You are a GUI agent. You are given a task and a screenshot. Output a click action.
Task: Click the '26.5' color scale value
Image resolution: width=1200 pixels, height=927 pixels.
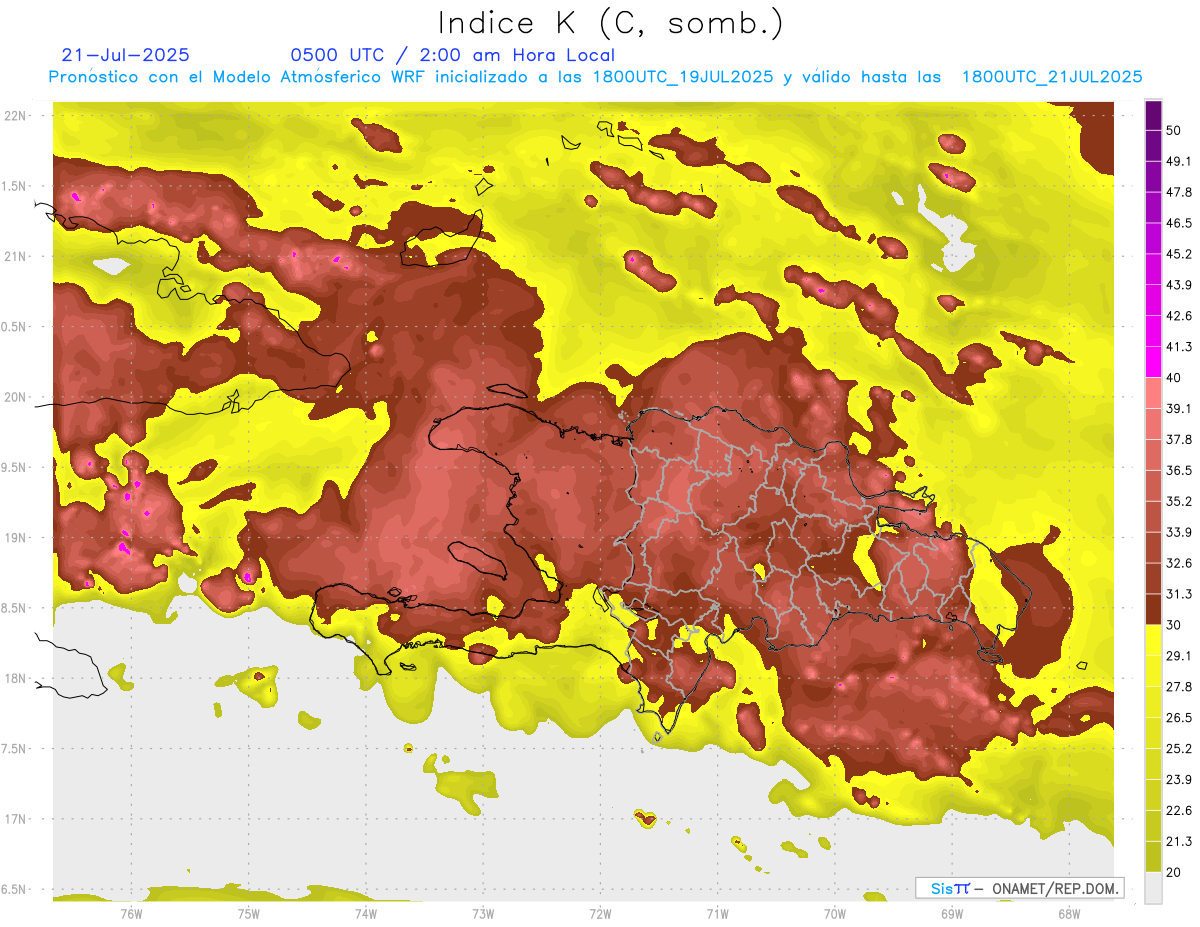pyautogui.click(x=1178, y=718)
